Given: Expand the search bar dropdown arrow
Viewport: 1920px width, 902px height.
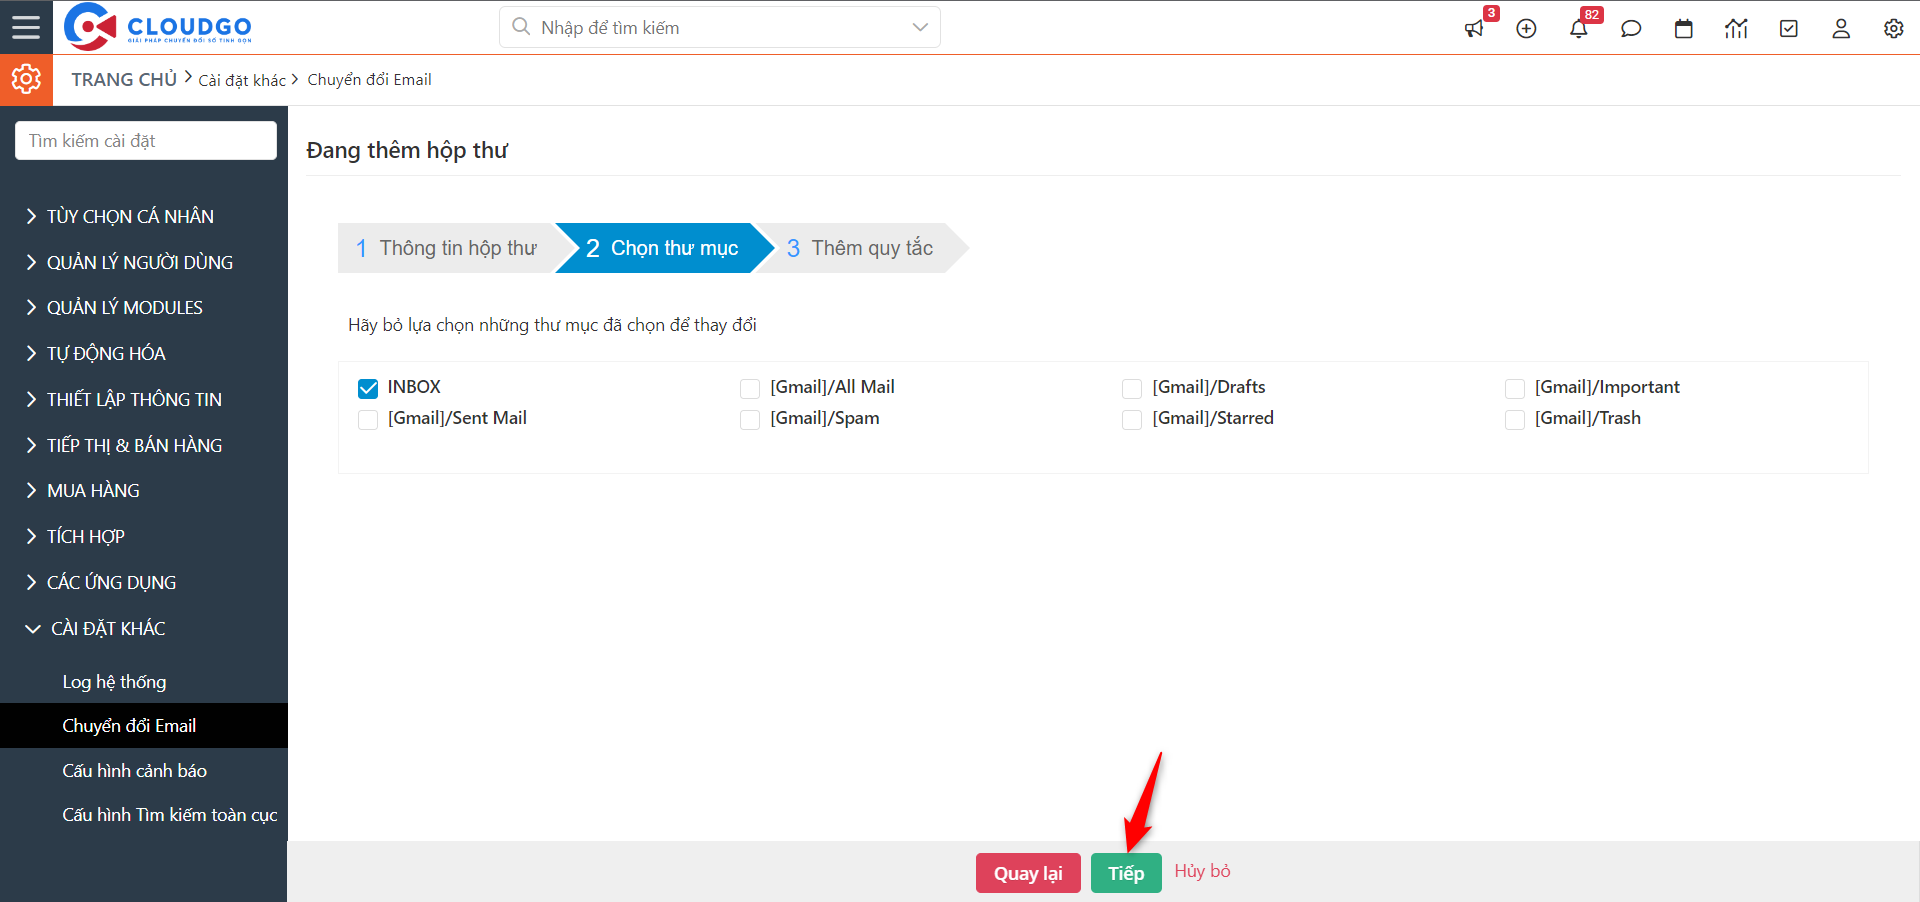Looking at the screenshot, I should click(x=920, y=28).
